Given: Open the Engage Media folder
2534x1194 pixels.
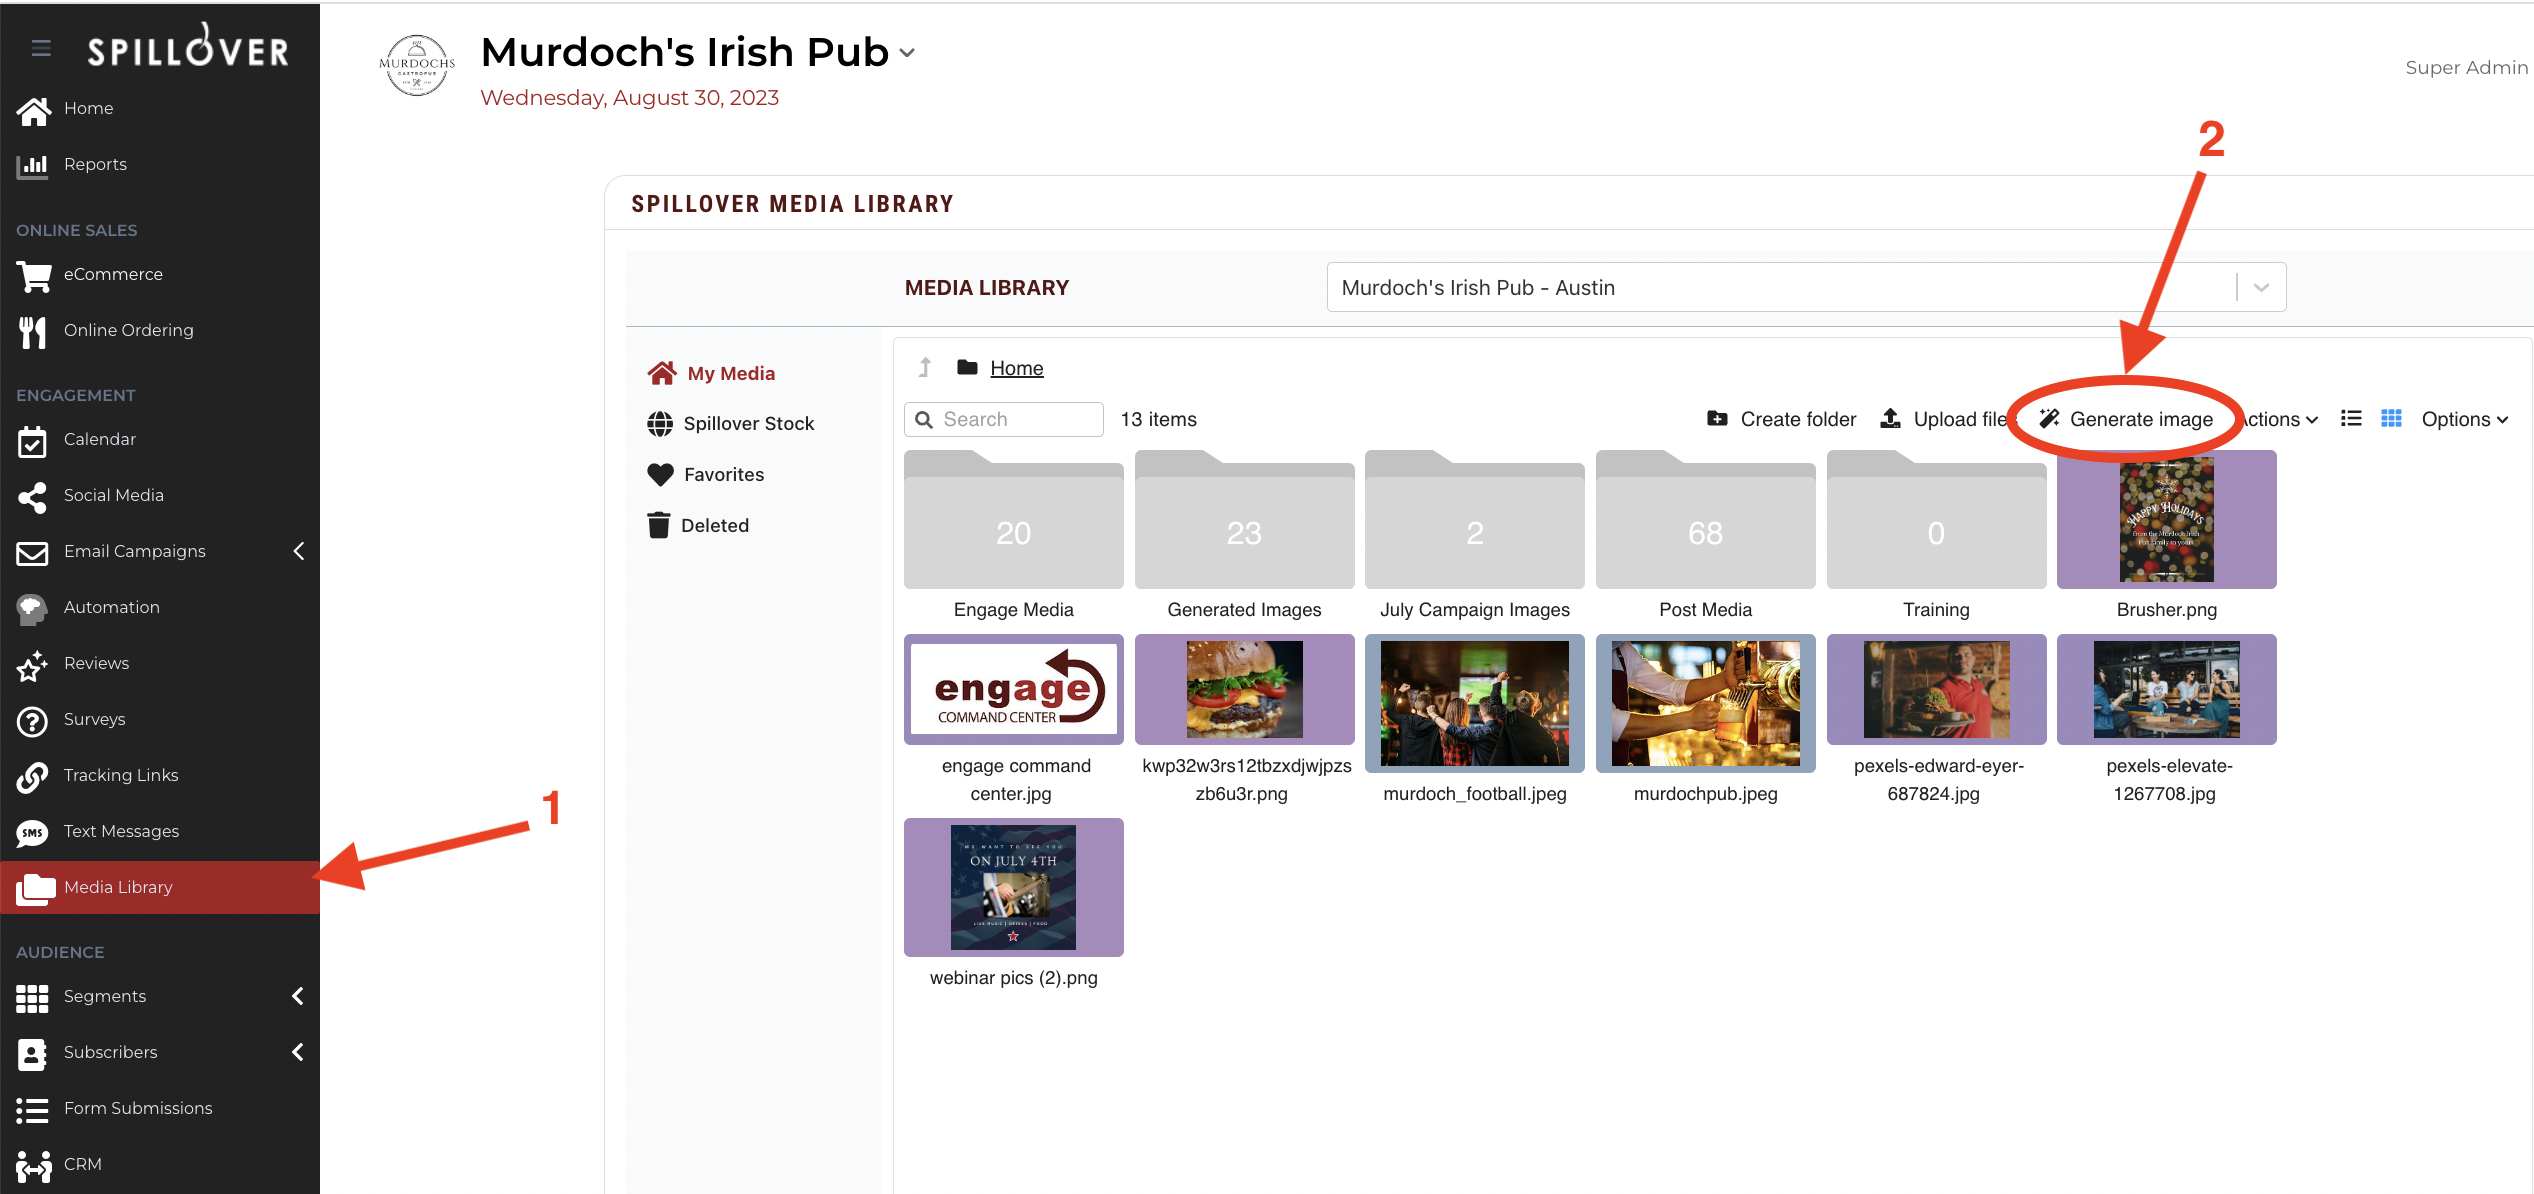Looking at the screenshot, I should pyautogui.click(x=1014, y=520).
